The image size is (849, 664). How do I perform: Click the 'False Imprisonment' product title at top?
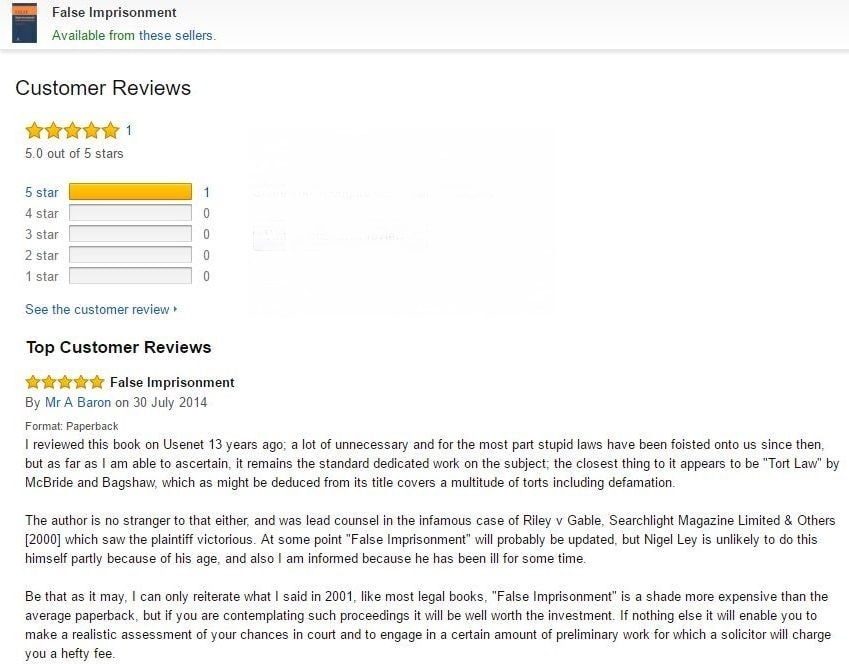[114, 12]
